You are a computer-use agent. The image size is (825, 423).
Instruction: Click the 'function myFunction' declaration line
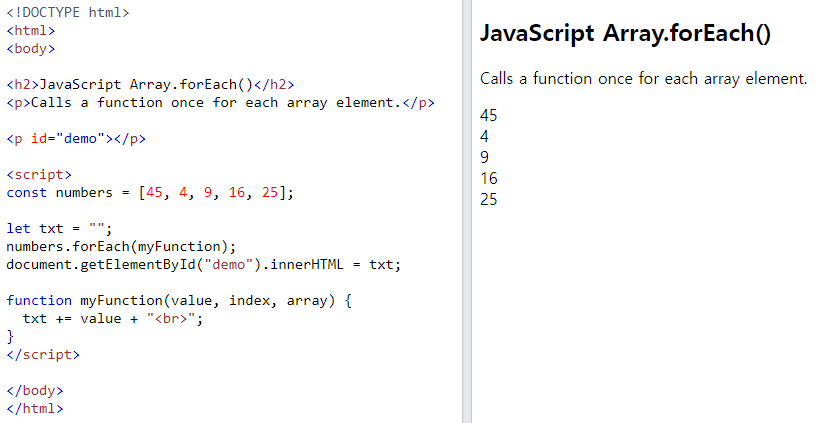point(179,300)
